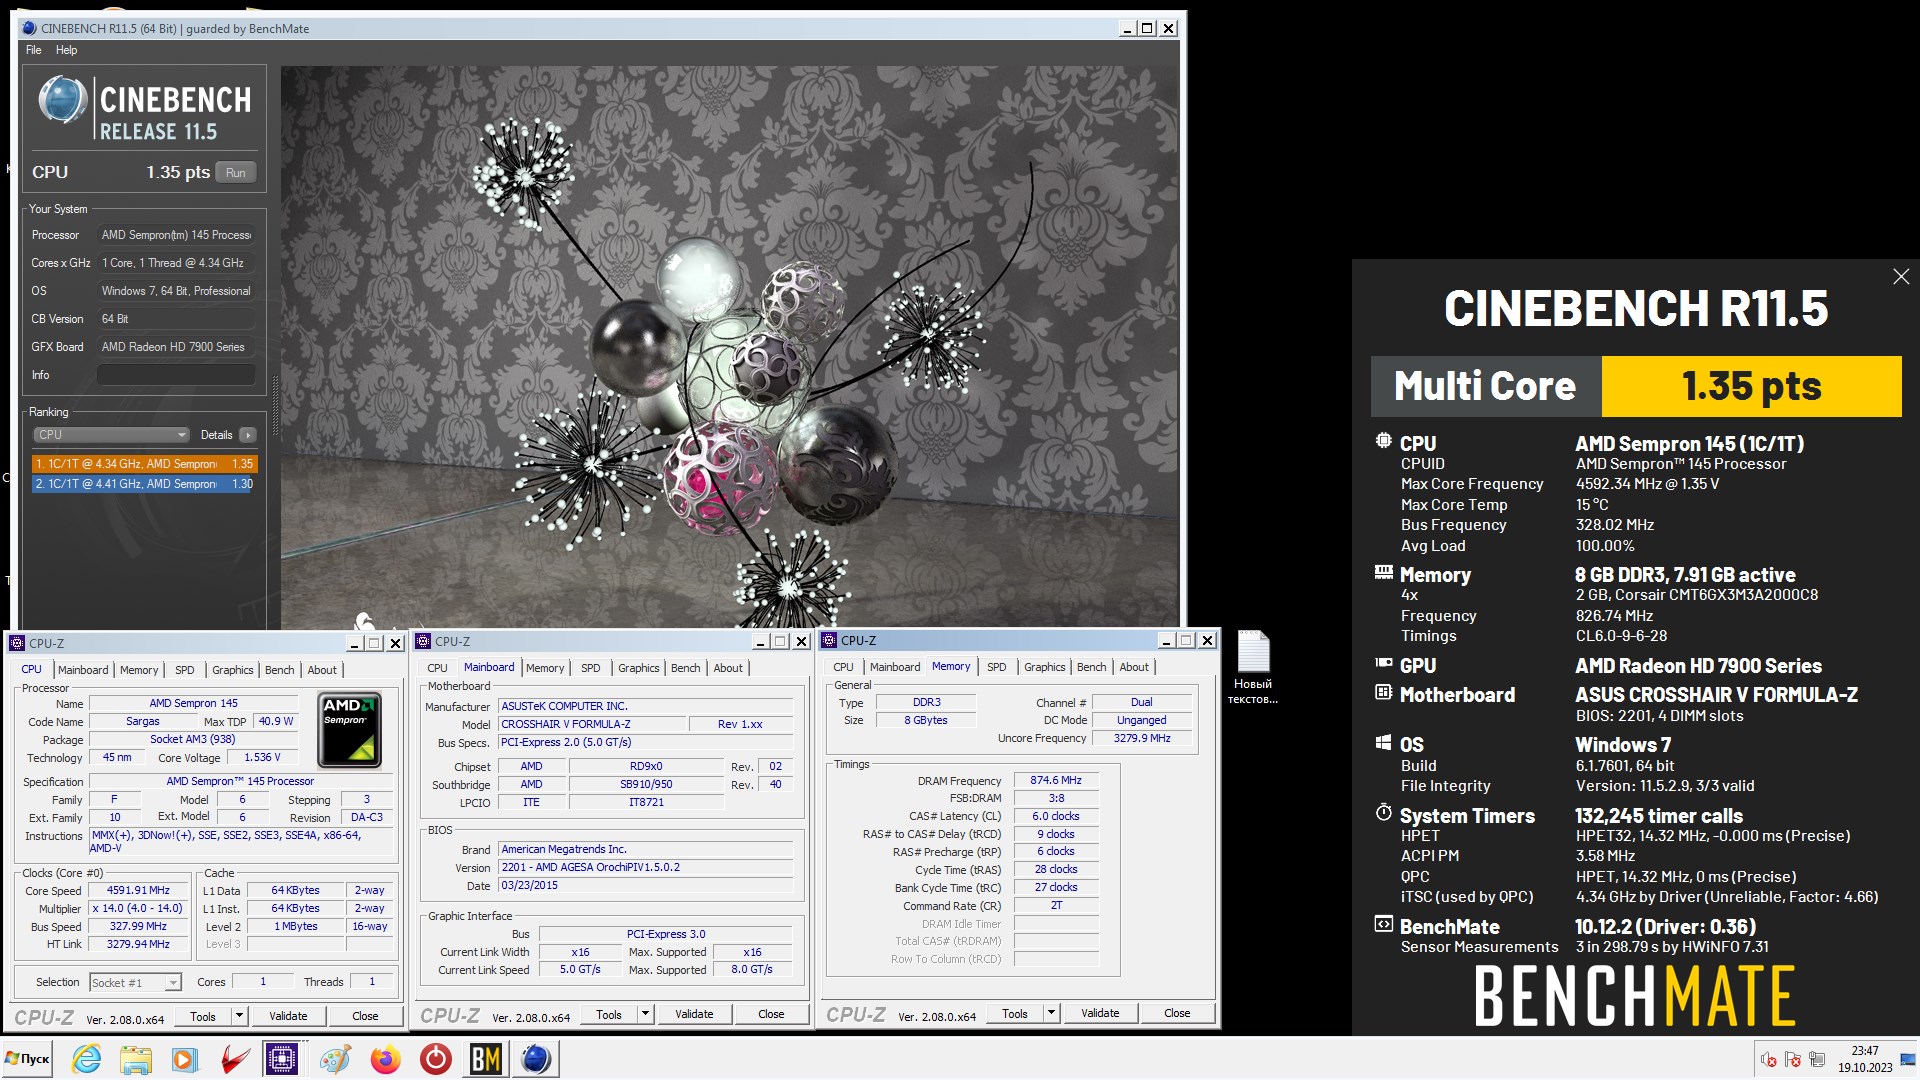1920x1080 pixels.
Task: Click the CROSSHAIR V FORMULA-Z model field
Action: coord(593,724)
